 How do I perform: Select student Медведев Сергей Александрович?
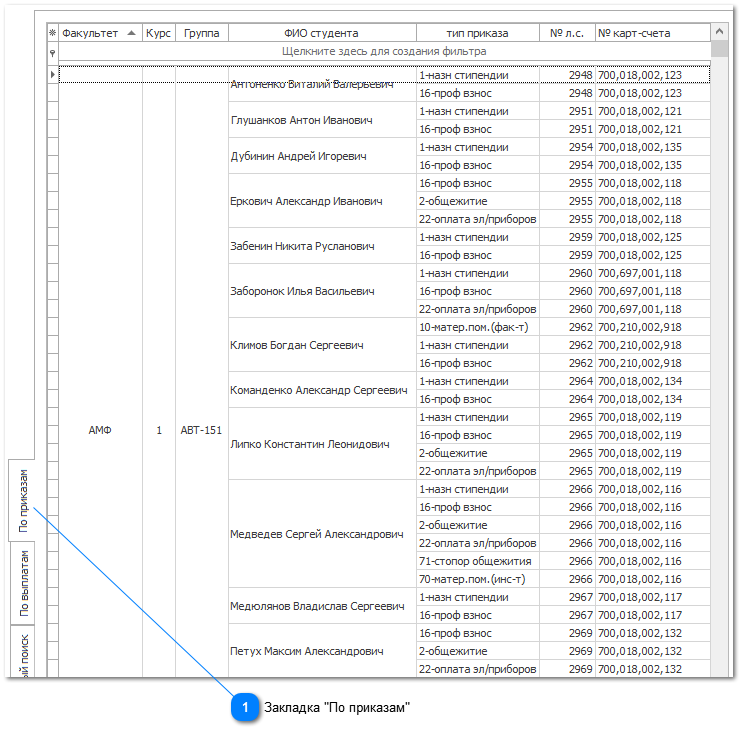point(322,534)
